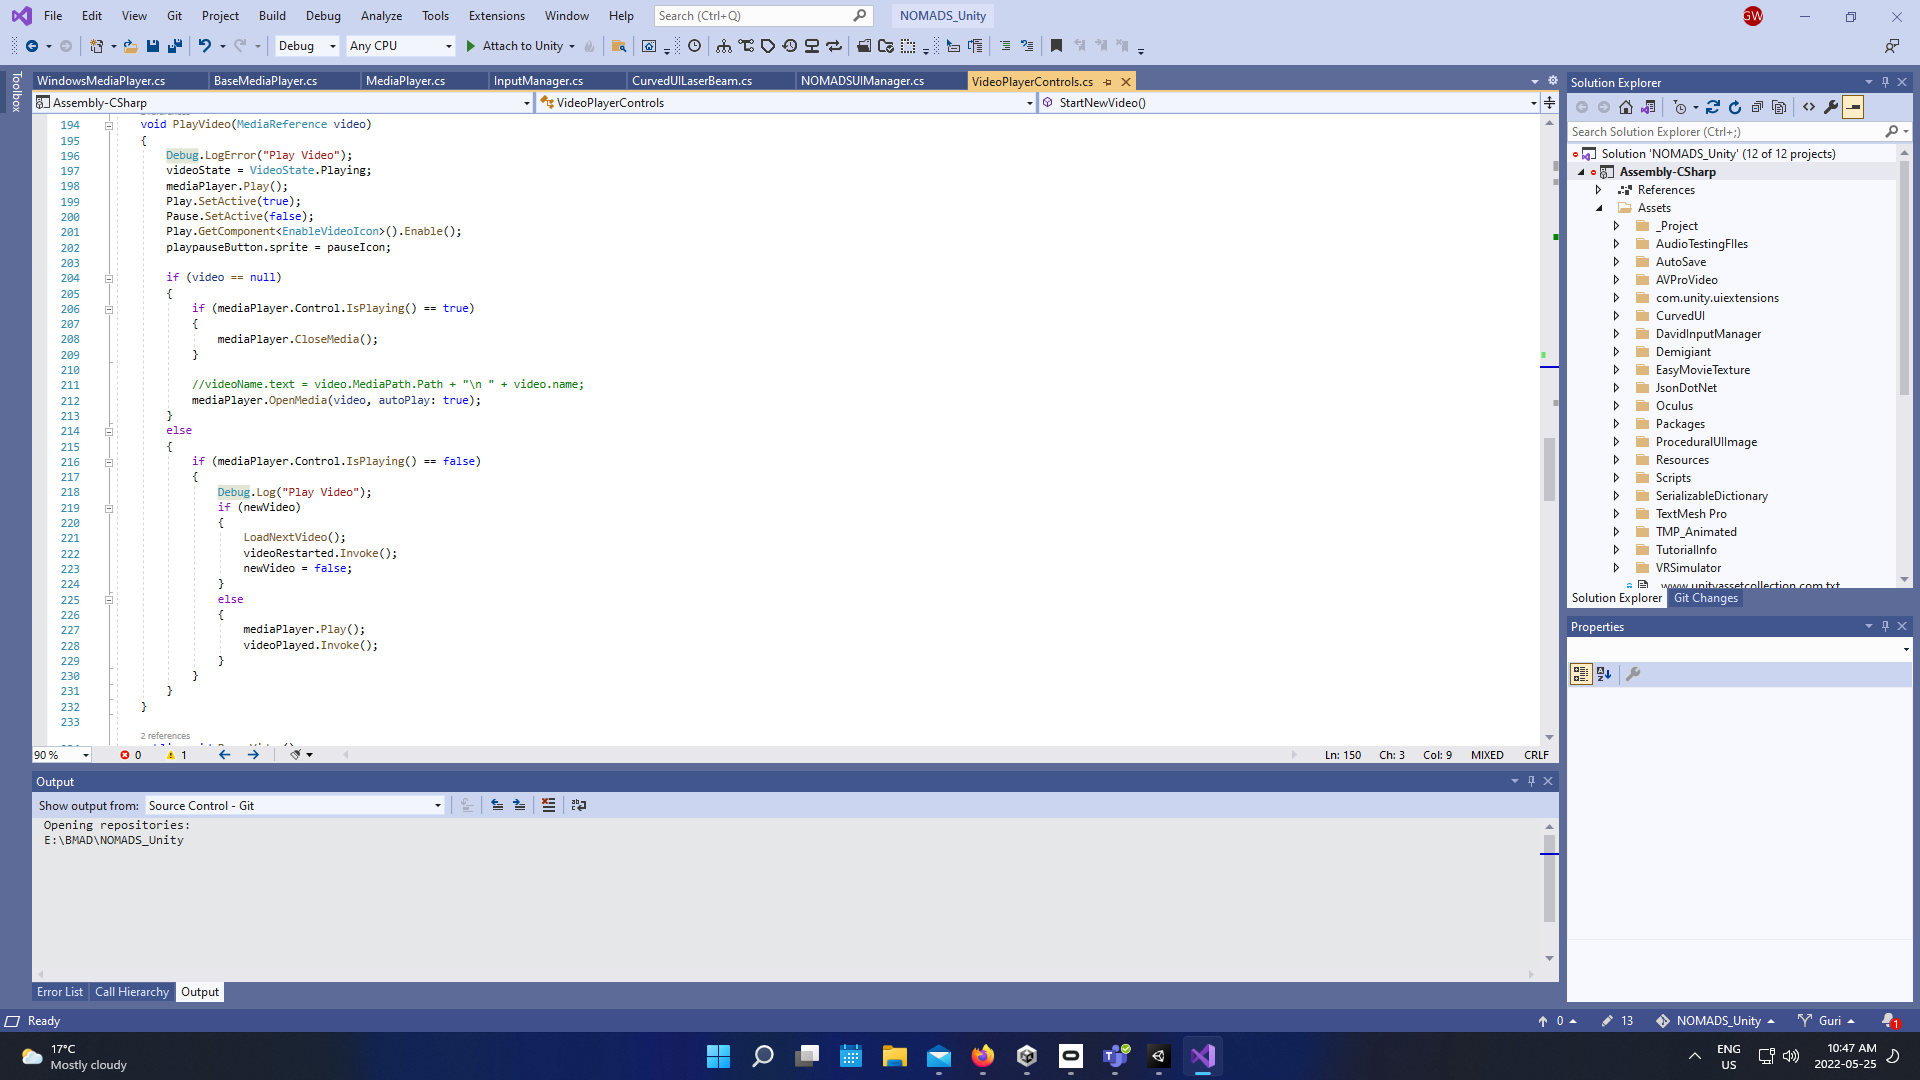Click Home icon in Solution Explorer
The height and width of the screenshot is (1080, 1920).
click(1626, 107)
